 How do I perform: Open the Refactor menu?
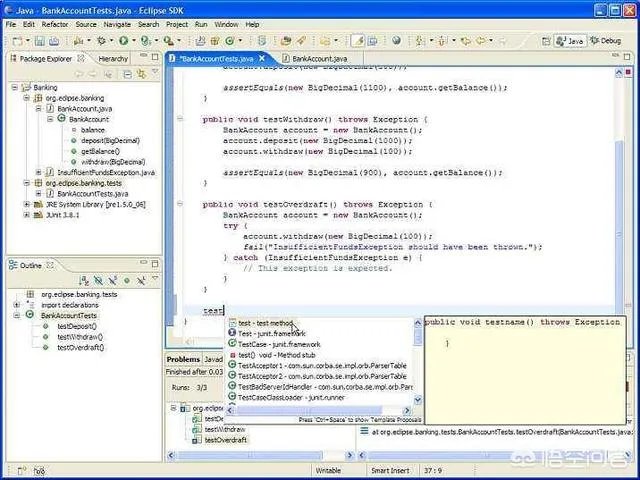[55, 23]
